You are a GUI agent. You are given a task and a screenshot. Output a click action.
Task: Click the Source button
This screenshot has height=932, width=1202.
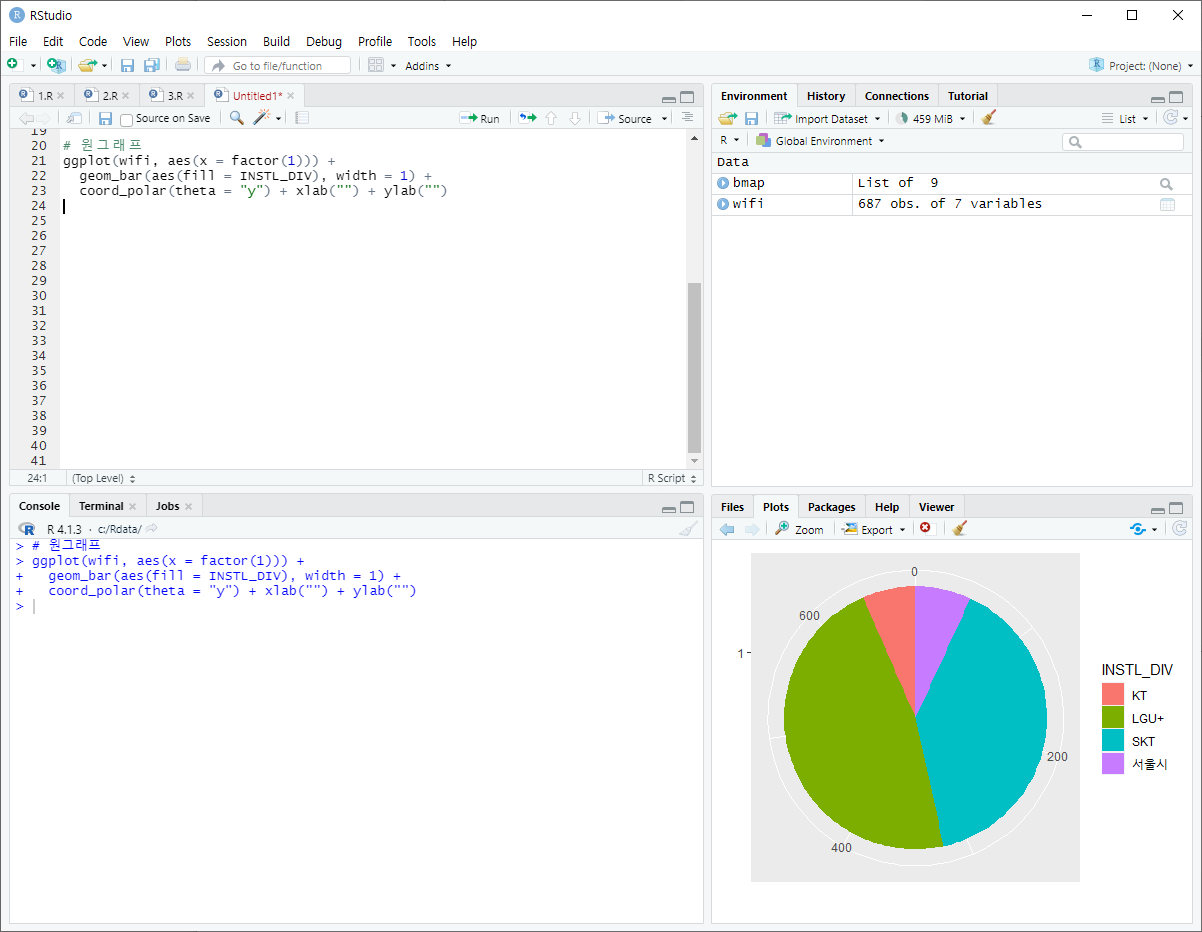point(626,118)
